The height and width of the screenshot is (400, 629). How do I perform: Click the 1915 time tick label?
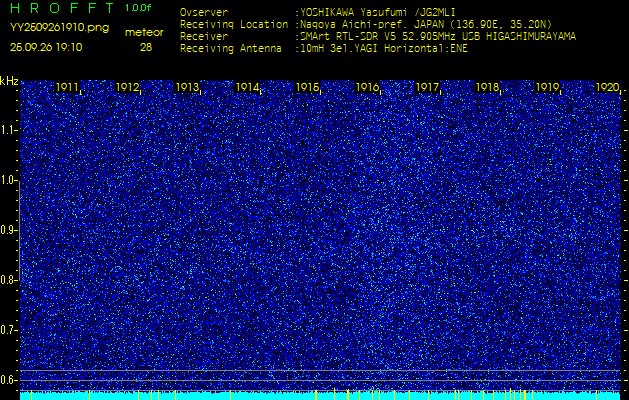tap(307, 87)
